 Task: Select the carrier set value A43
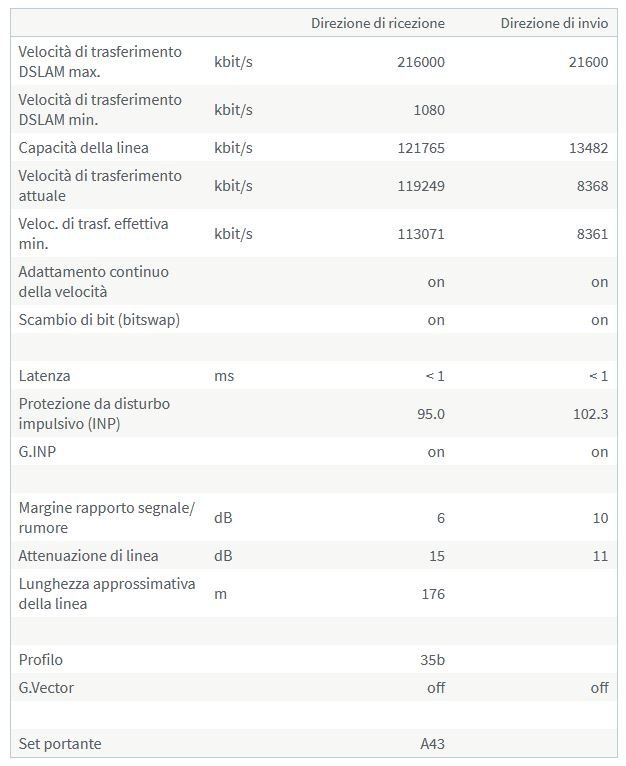coord(432,744)
